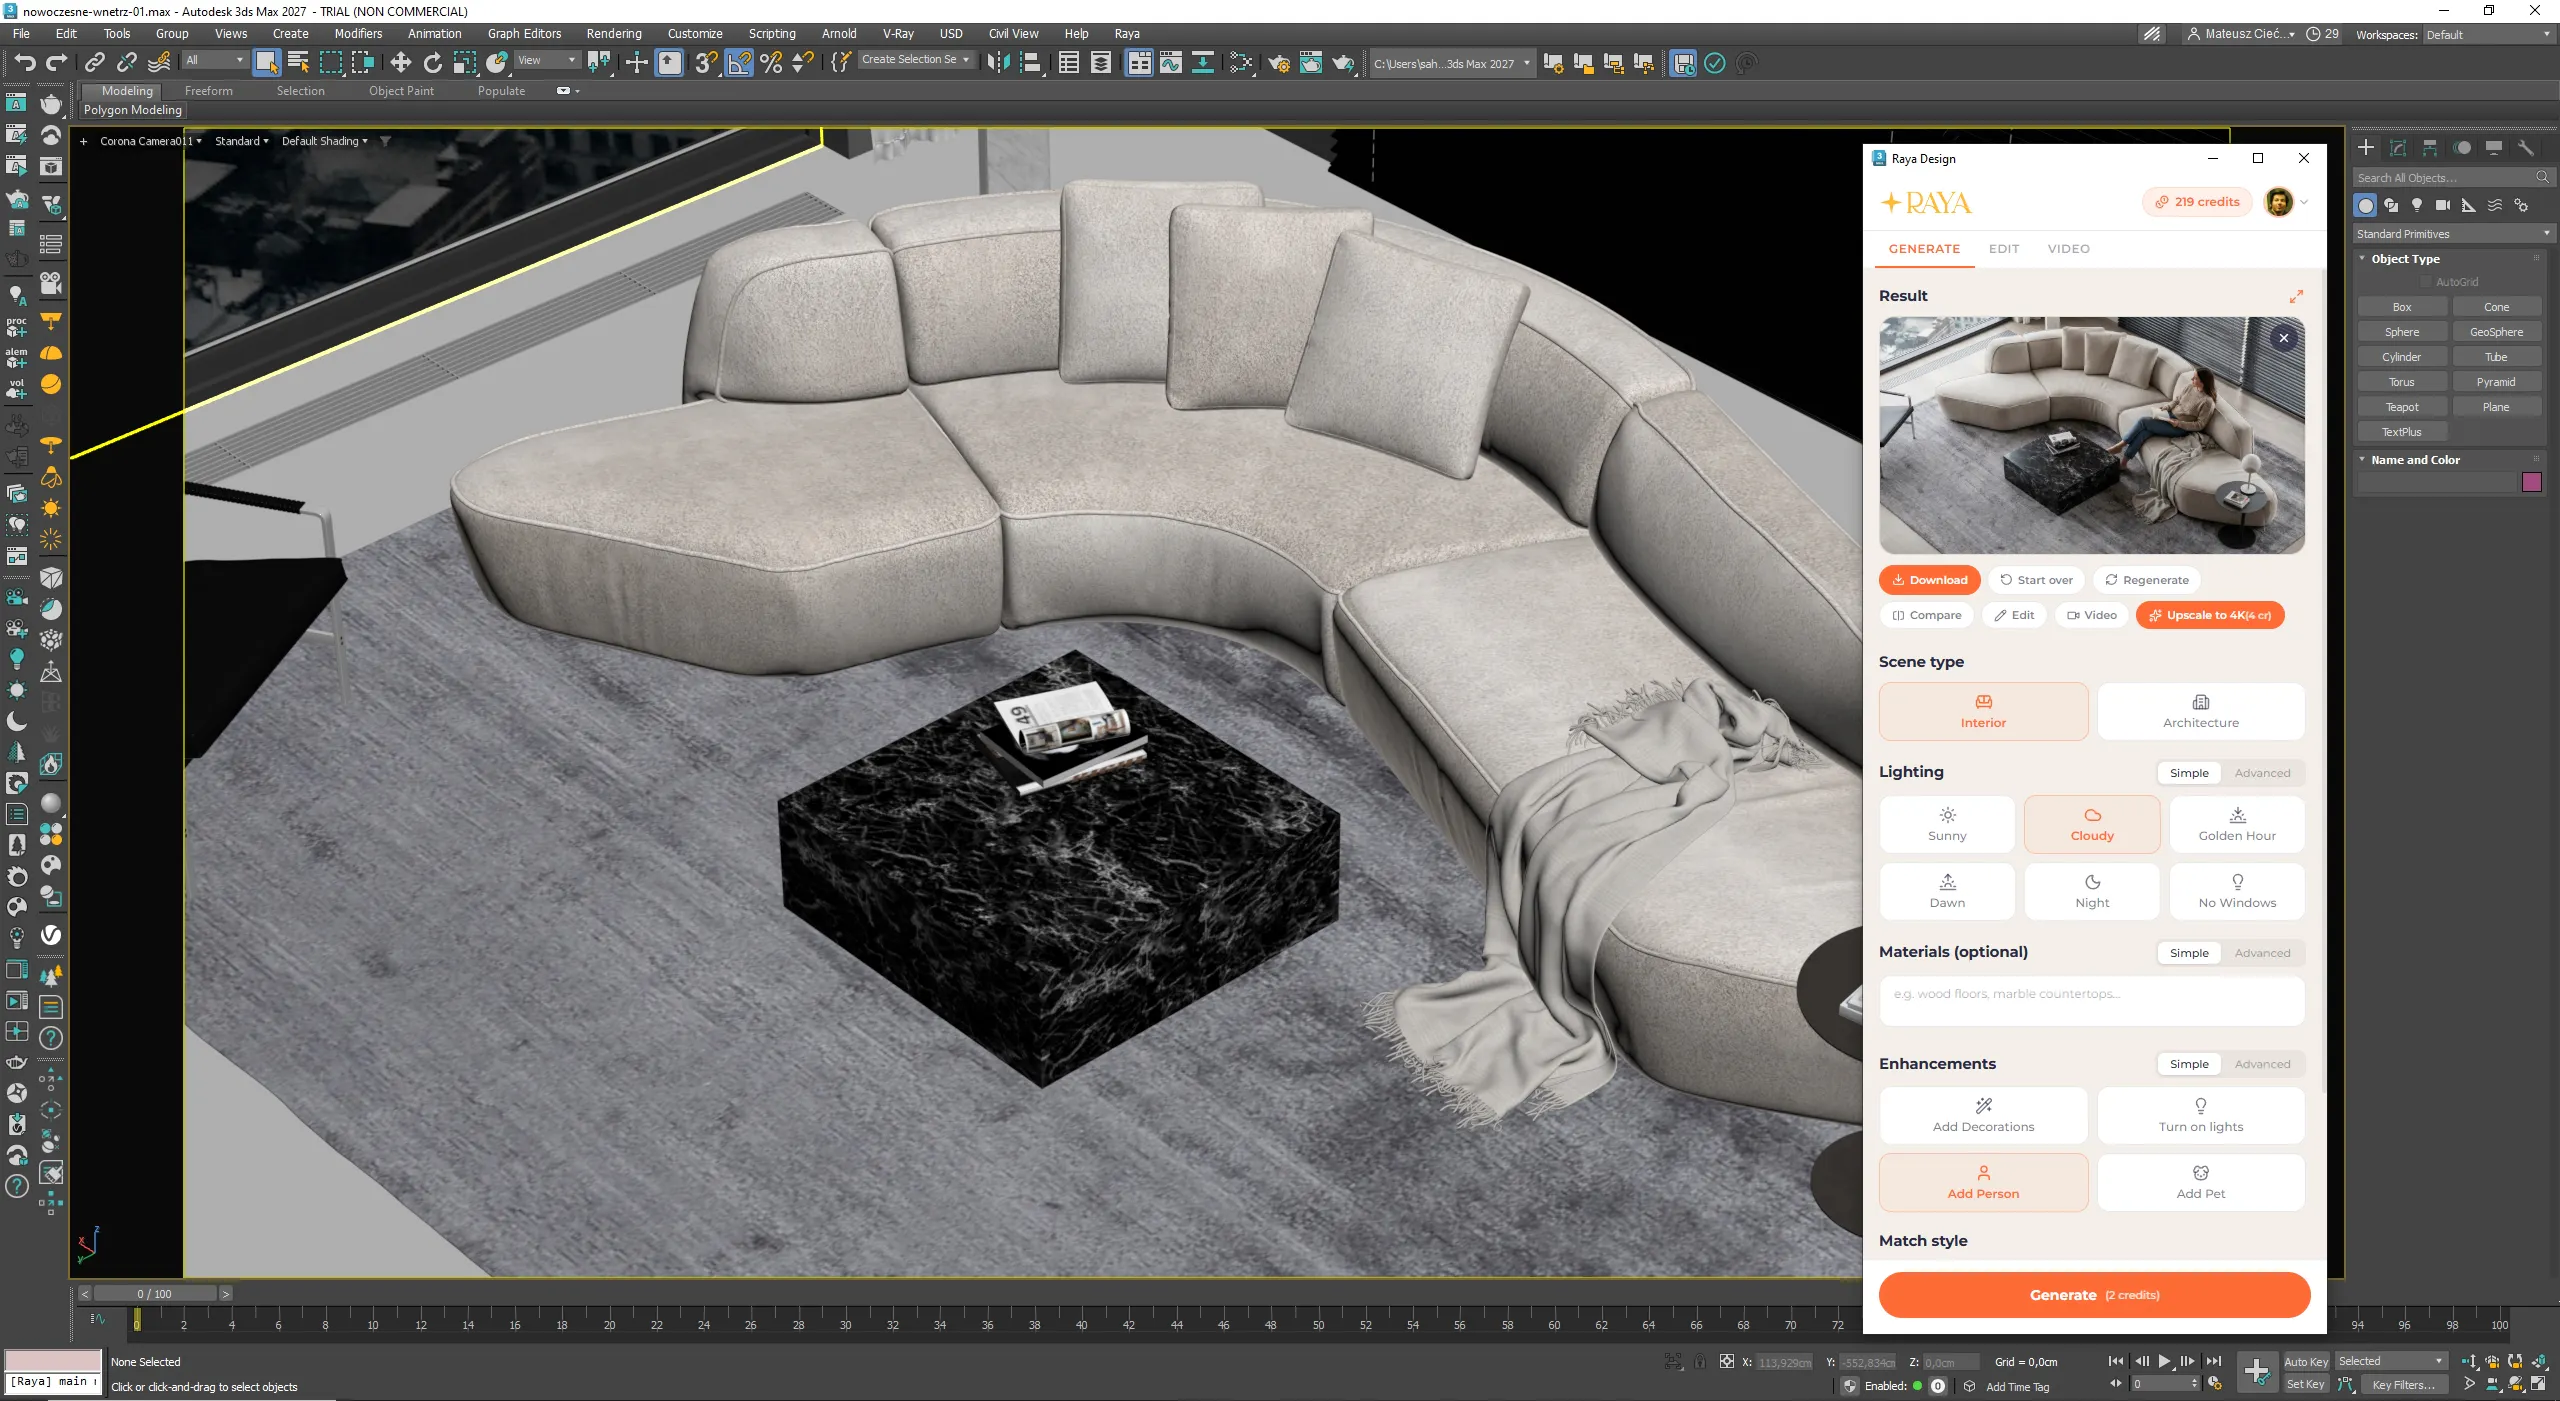Click the orange Download button
This screenshot has height=1401, width=2560.
click(1929, 580)
